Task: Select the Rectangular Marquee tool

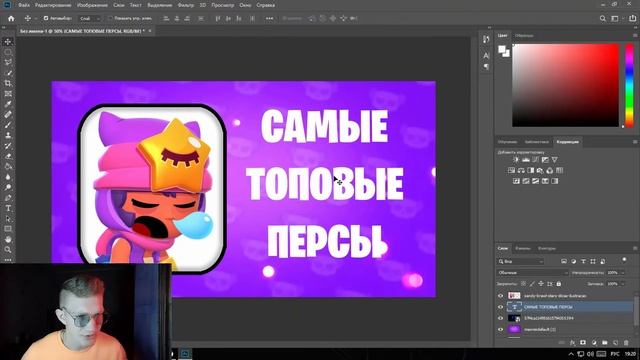Action: [x=8, y=52]
